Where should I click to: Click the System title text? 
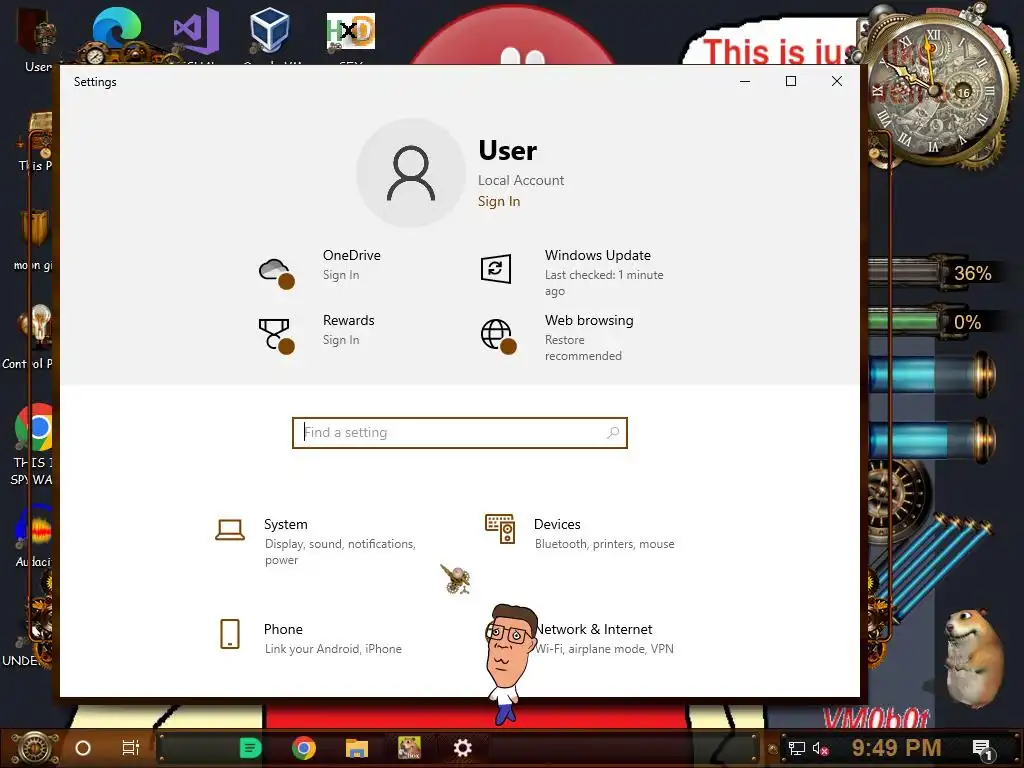[x=285, y=524]
